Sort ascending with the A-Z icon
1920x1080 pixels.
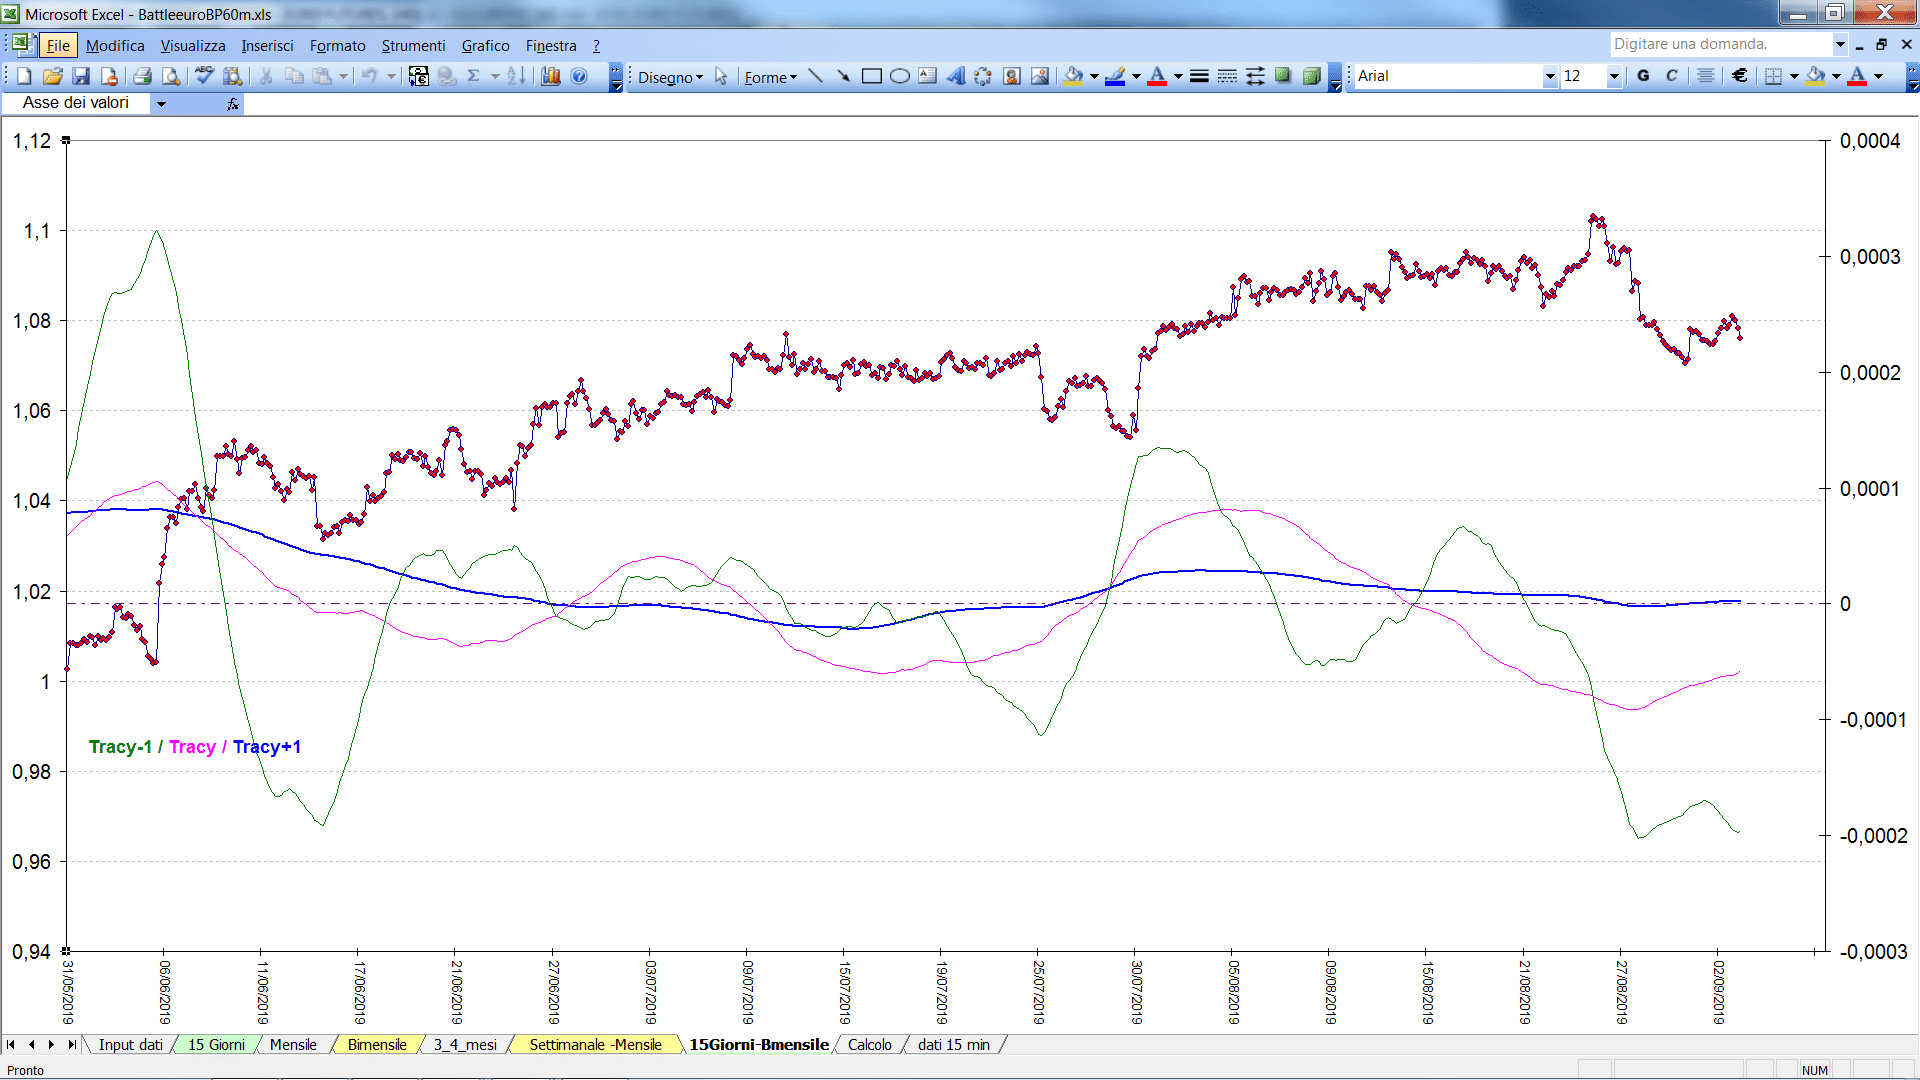[516, 76]
